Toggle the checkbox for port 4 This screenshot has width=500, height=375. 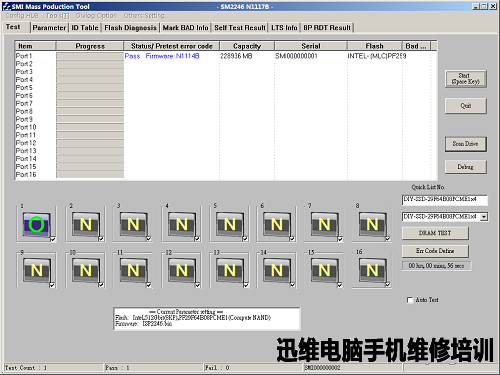pyautogui.click(x=197, y=239)
